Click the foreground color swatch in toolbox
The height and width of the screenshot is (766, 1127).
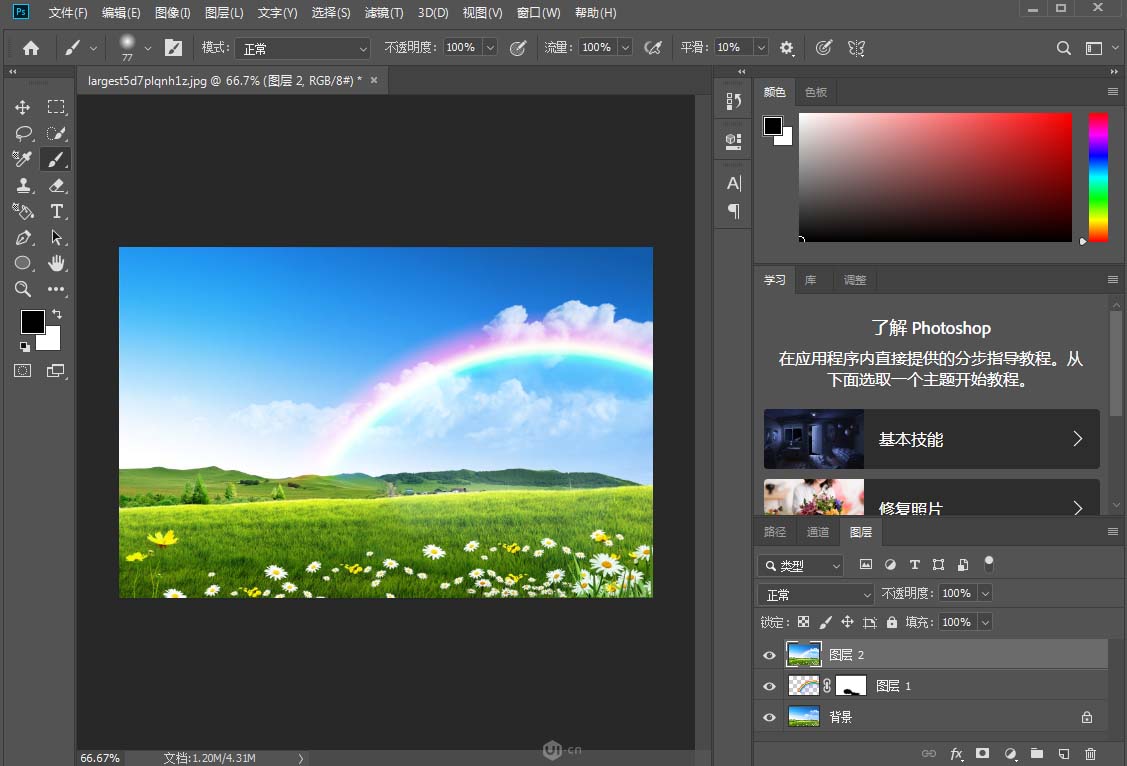32,322
